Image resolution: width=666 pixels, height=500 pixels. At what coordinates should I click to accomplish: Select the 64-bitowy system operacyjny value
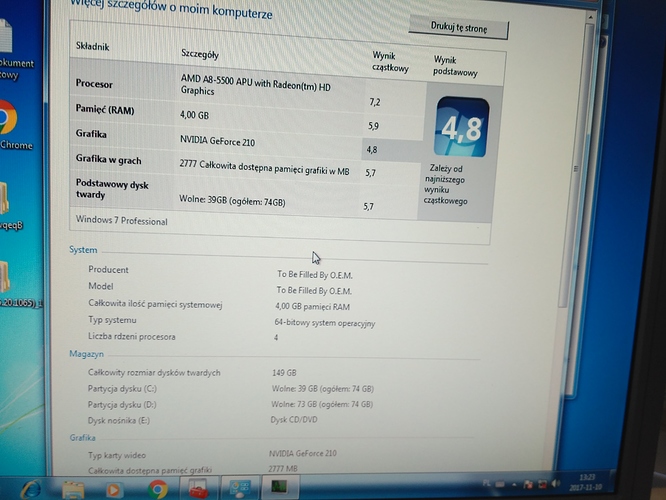point(325,323)
